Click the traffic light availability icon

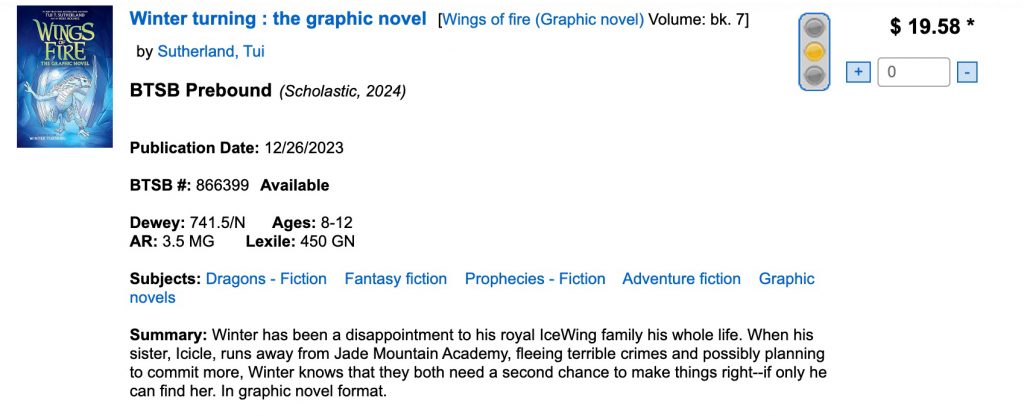(x=816, y=52)
